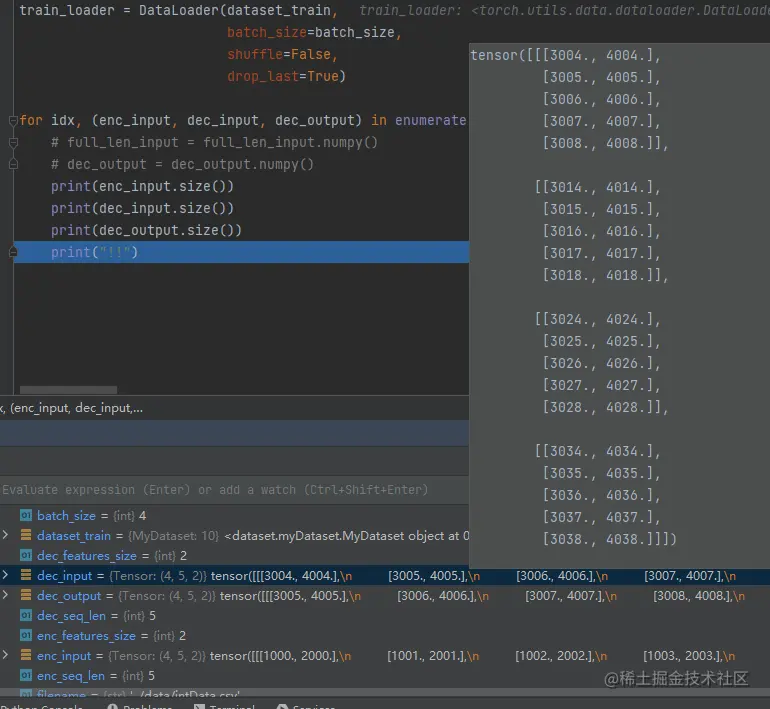Click the int icon beside dec_seq_len
The image size is (770, 709).
pos(26,615)
